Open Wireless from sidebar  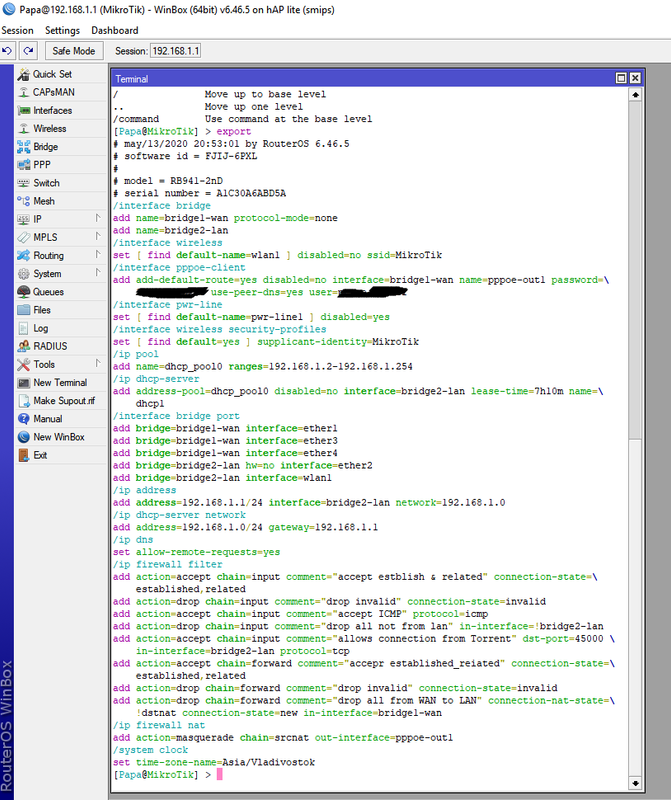point(61,129)
